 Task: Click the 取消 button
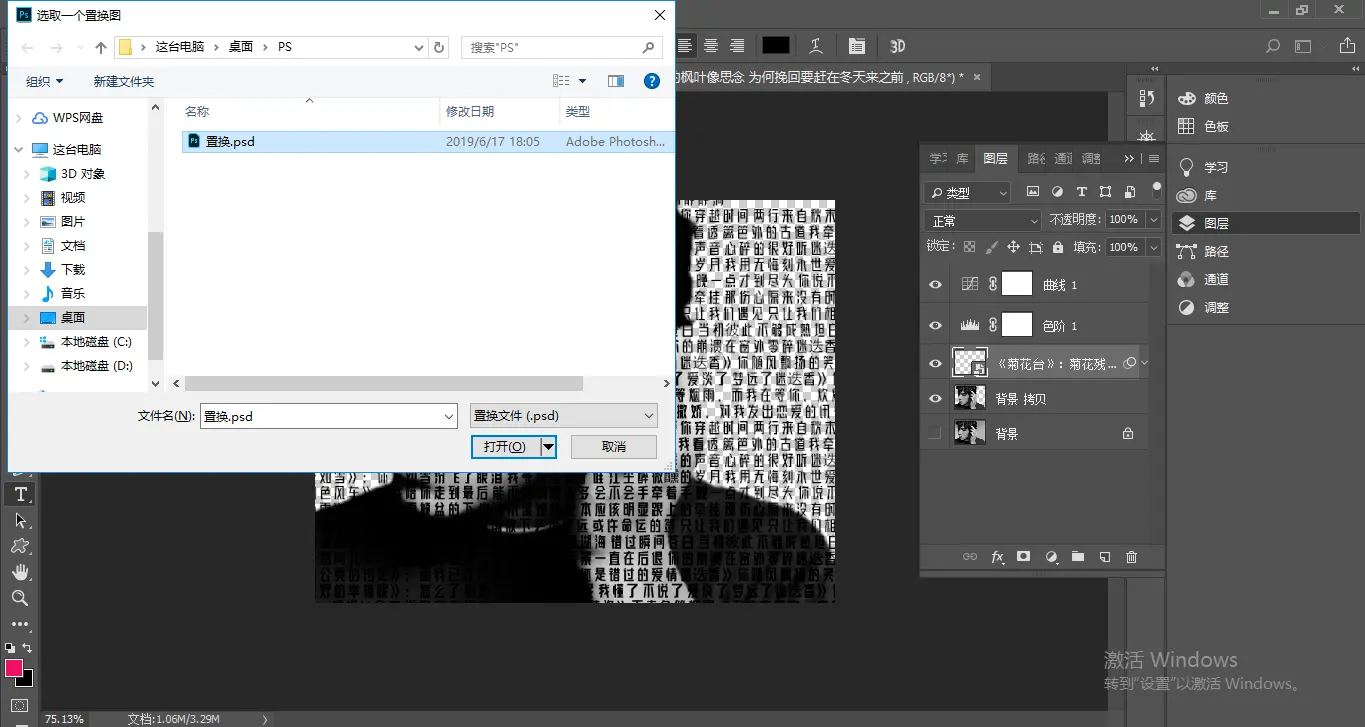tap(614, 447)
